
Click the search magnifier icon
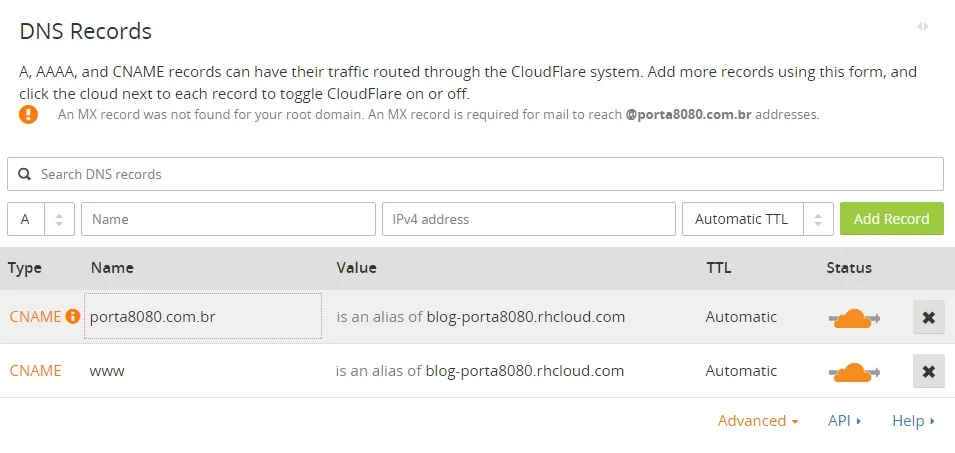click(x=25, y=174)
